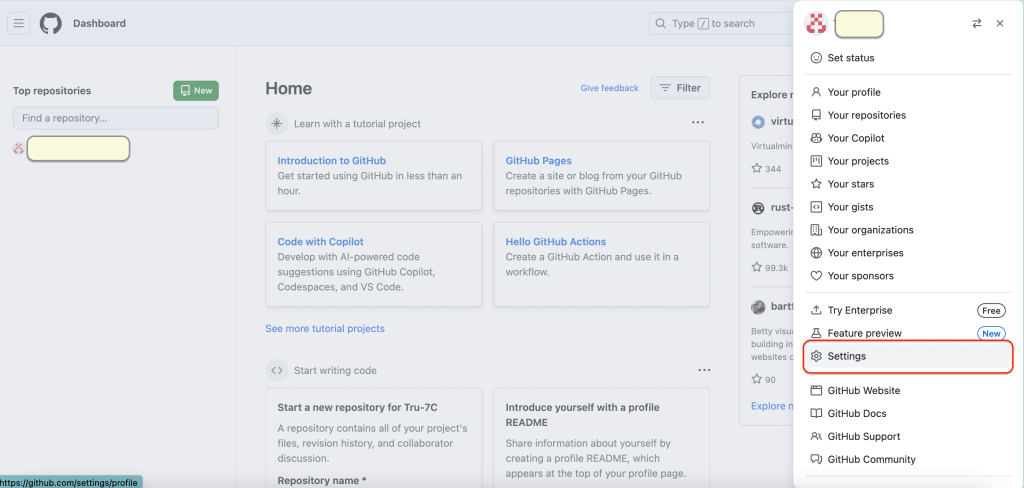The height and width of the screenshot is (488, 1024).
Task: Select Your organizations menu item
Action: click(x=870, y=230)
